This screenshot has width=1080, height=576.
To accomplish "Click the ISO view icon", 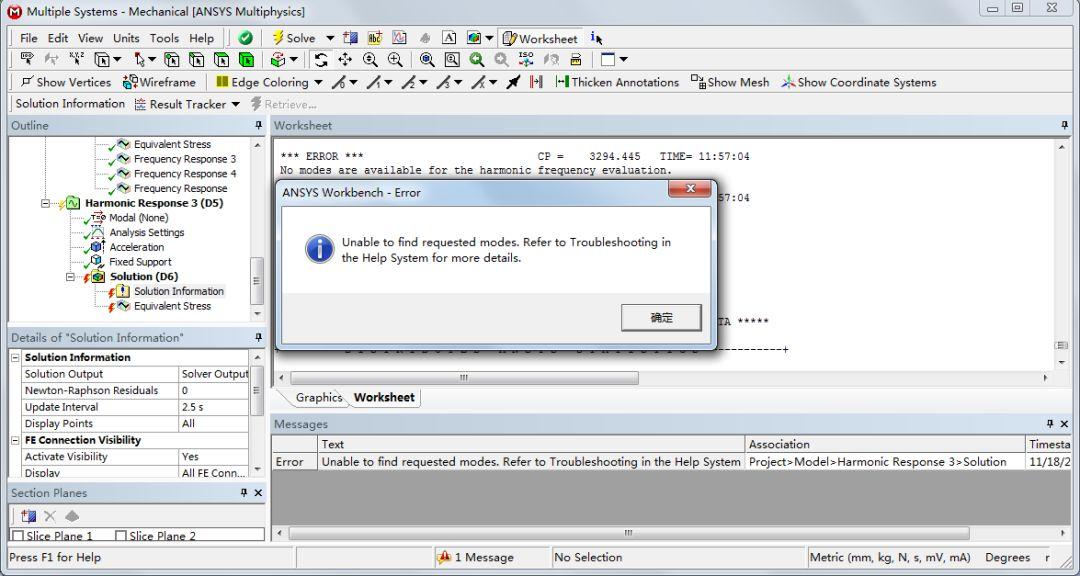I will (526, 60).
